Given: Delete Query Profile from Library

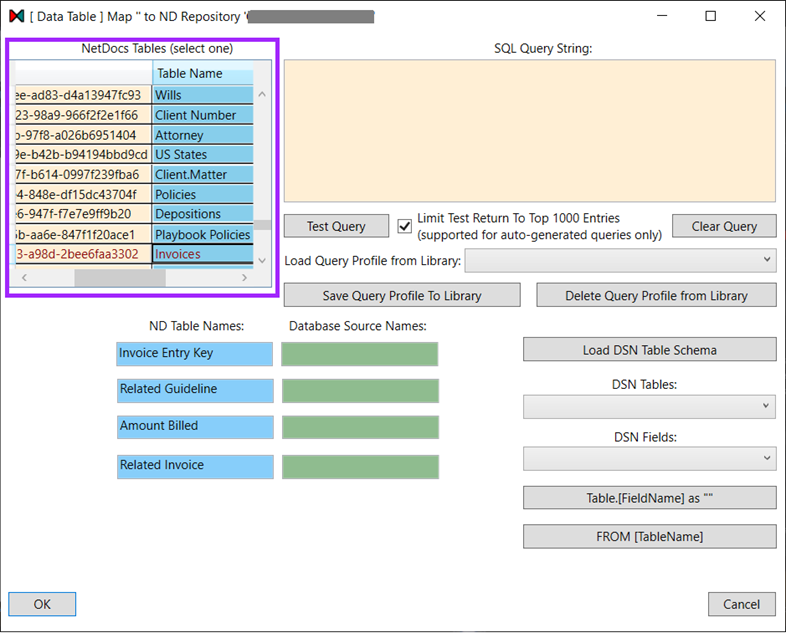Looking at the screenshot, I should 656,295.
